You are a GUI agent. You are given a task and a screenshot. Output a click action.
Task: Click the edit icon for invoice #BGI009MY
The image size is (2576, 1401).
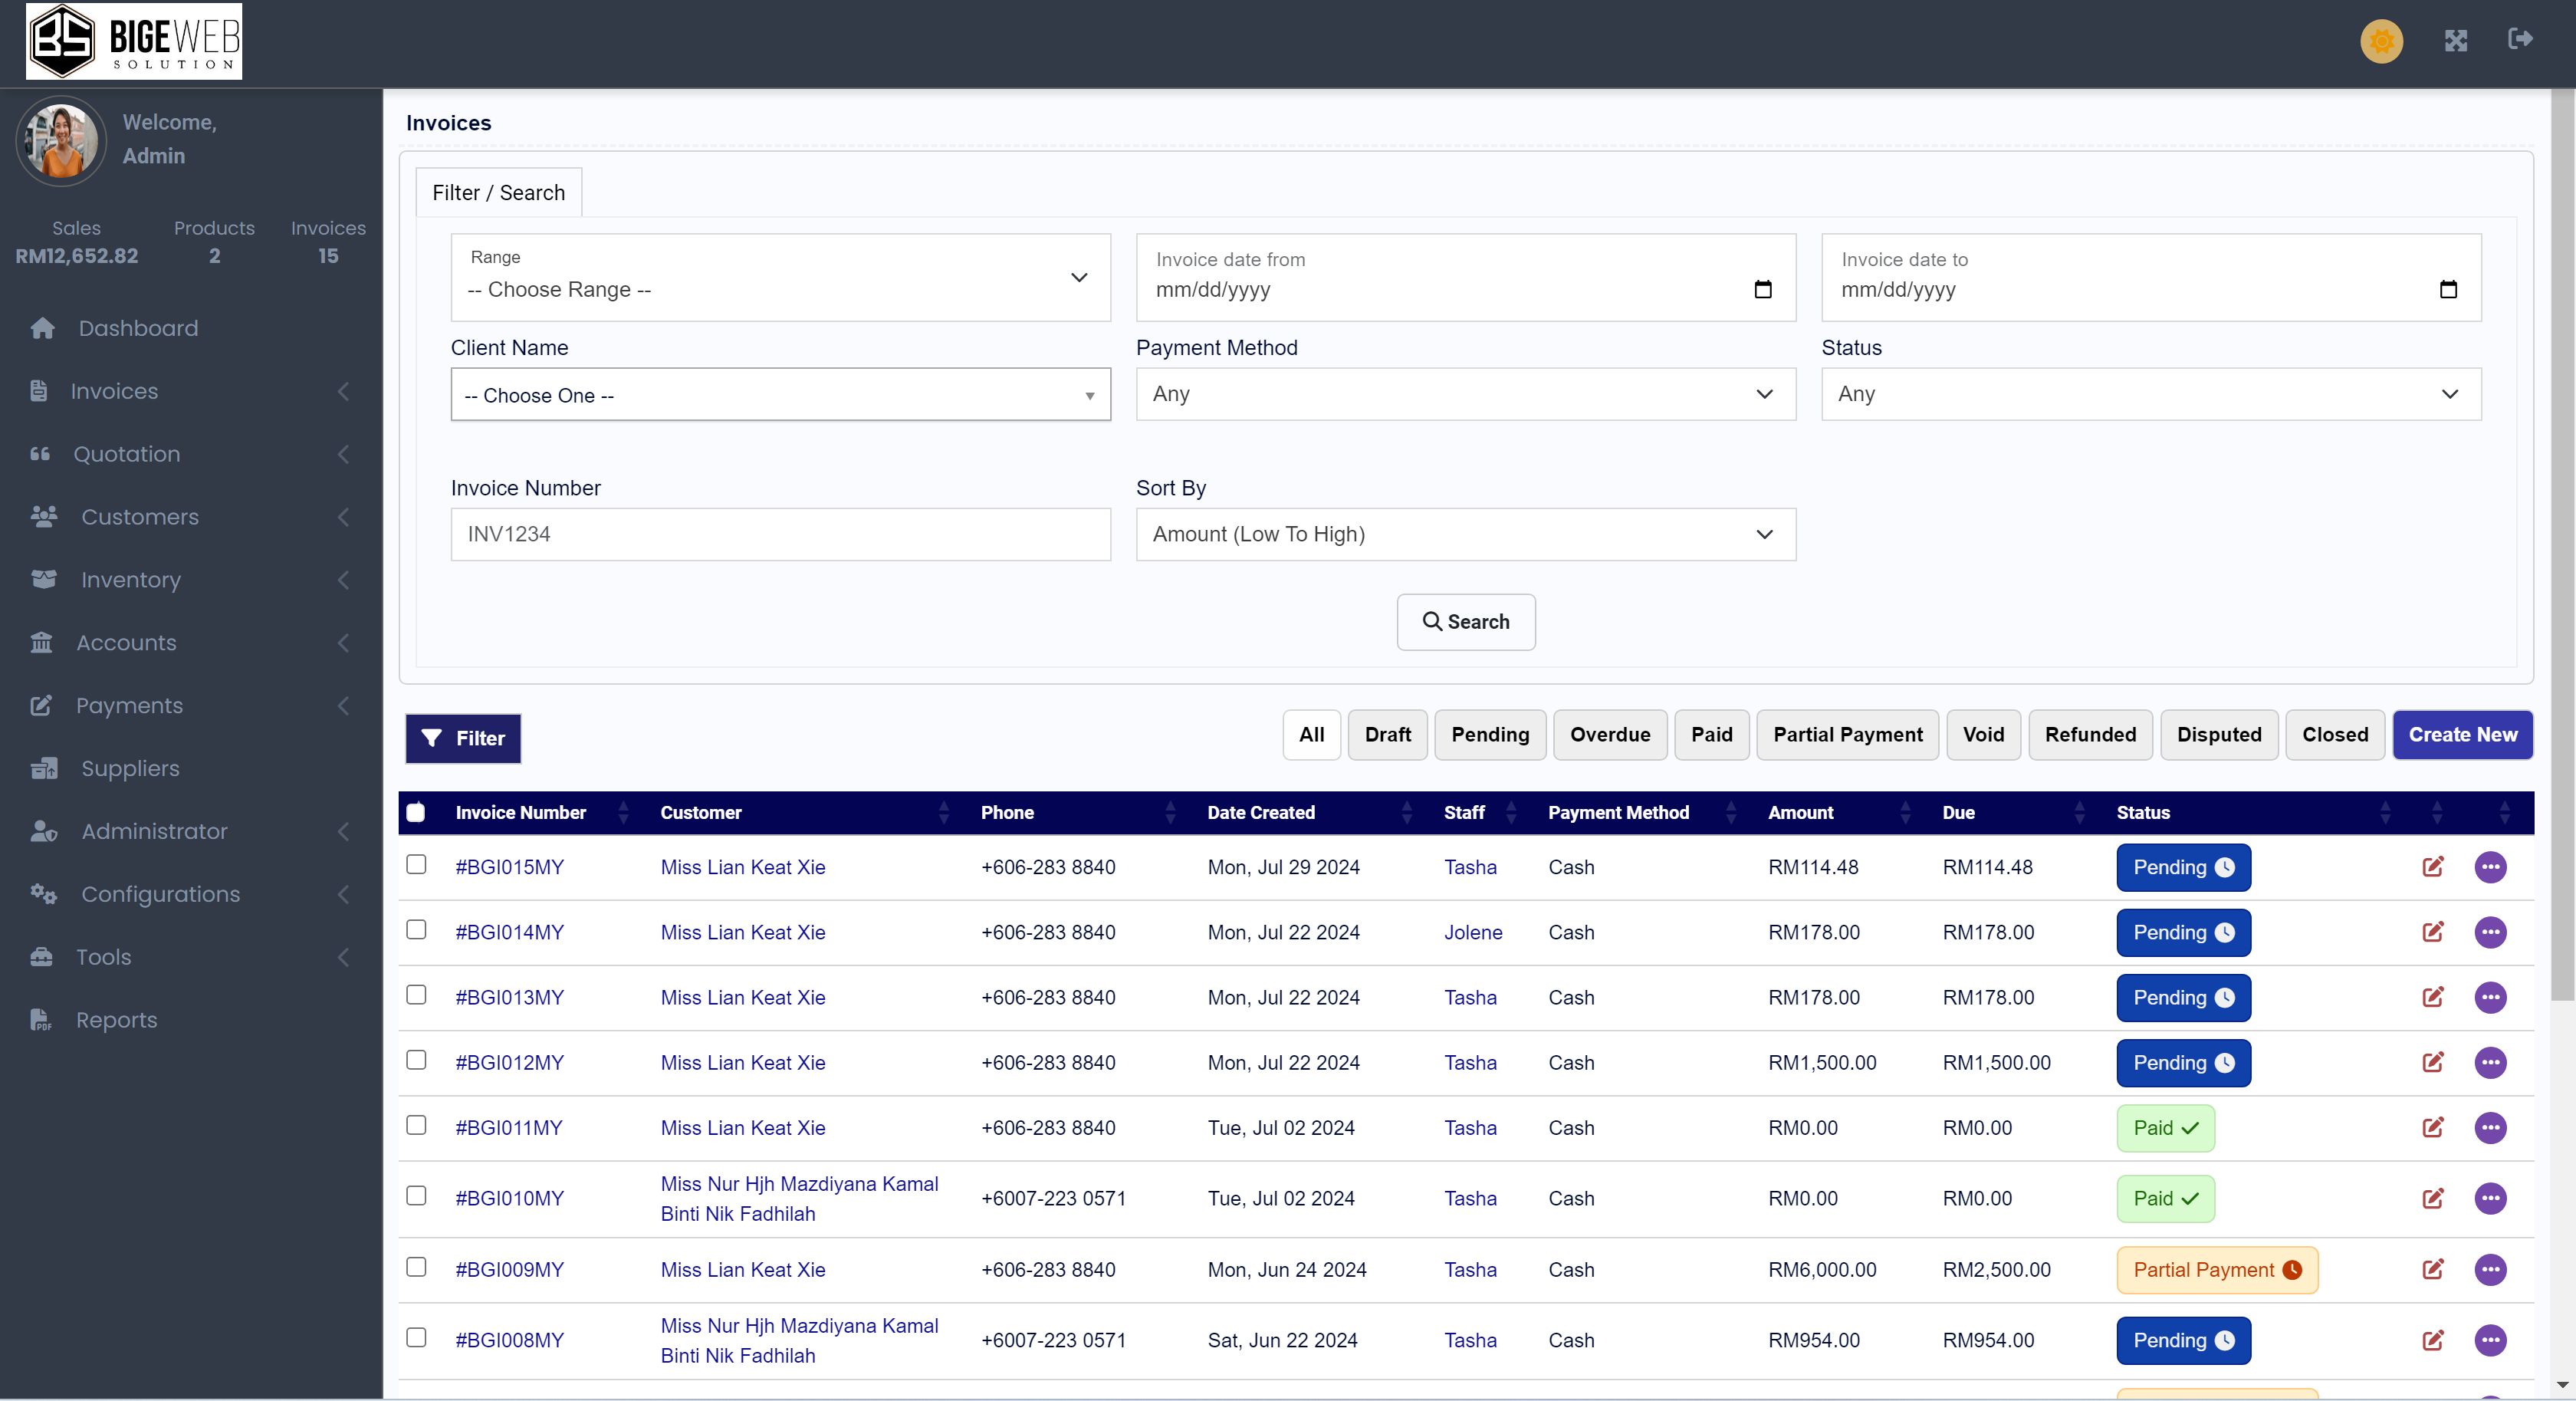(2432, 1269)
